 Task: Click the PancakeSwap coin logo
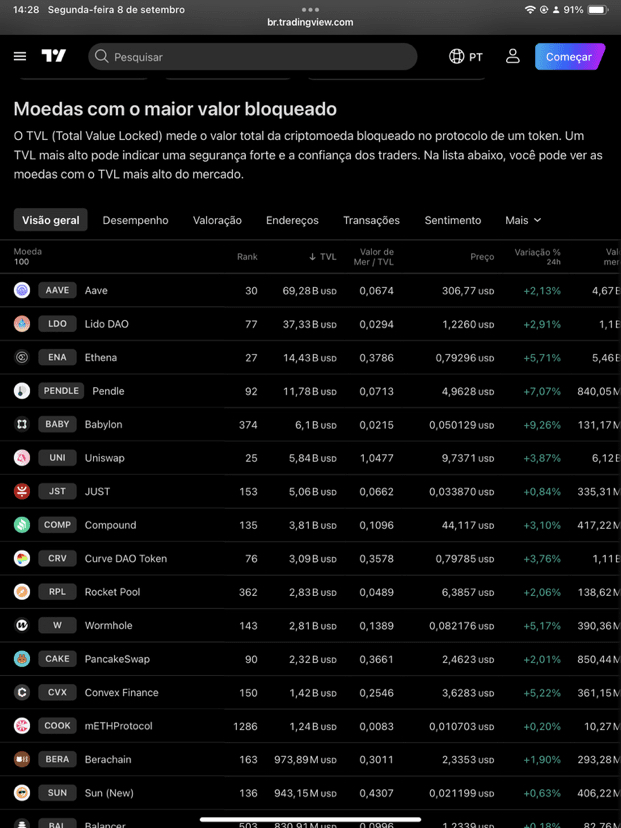[x=22, y=658]
